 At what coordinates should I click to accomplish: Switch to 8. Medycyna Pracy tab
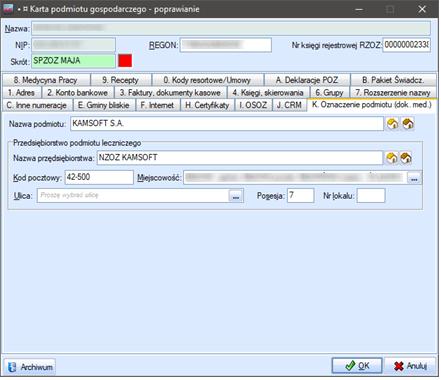pyautogui.click(x=45, y=80)
